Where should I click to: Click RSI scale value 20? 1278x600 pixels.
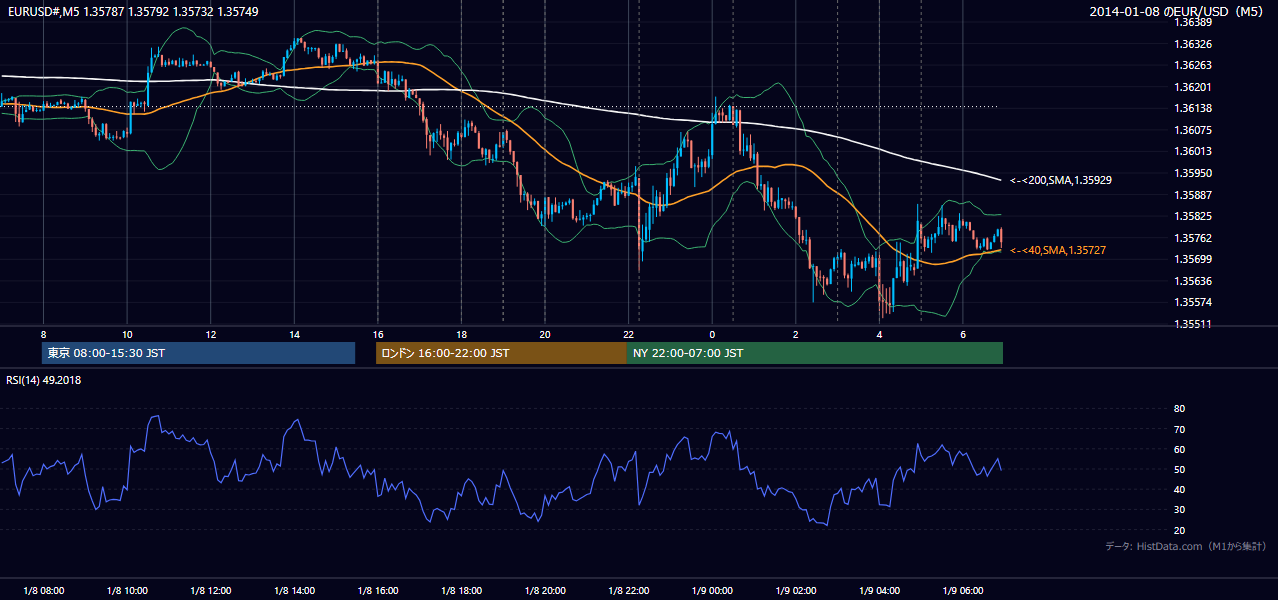pyautogui.click(x=1179, y=530)
